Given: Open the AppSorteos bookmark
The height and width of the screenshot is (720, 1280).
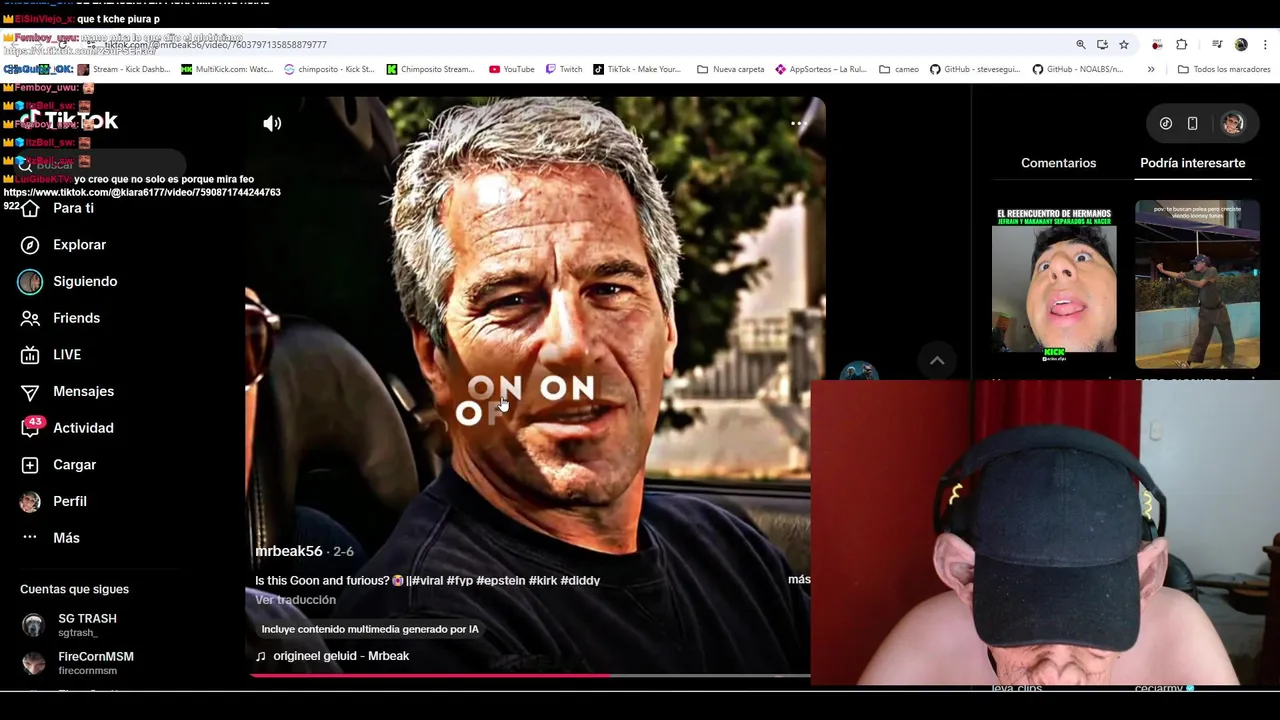Looking at the screenshot, I should coord(820,69).
